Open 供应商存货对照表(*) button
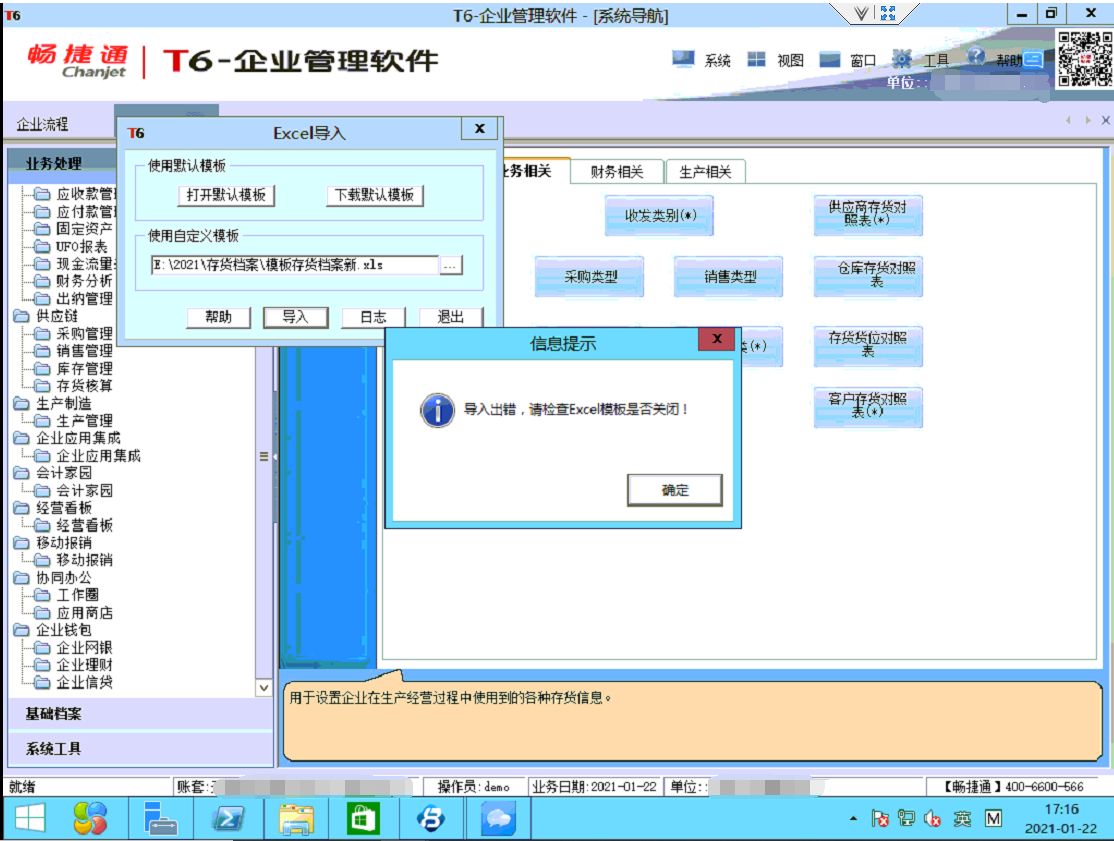 tap(867, 216)
